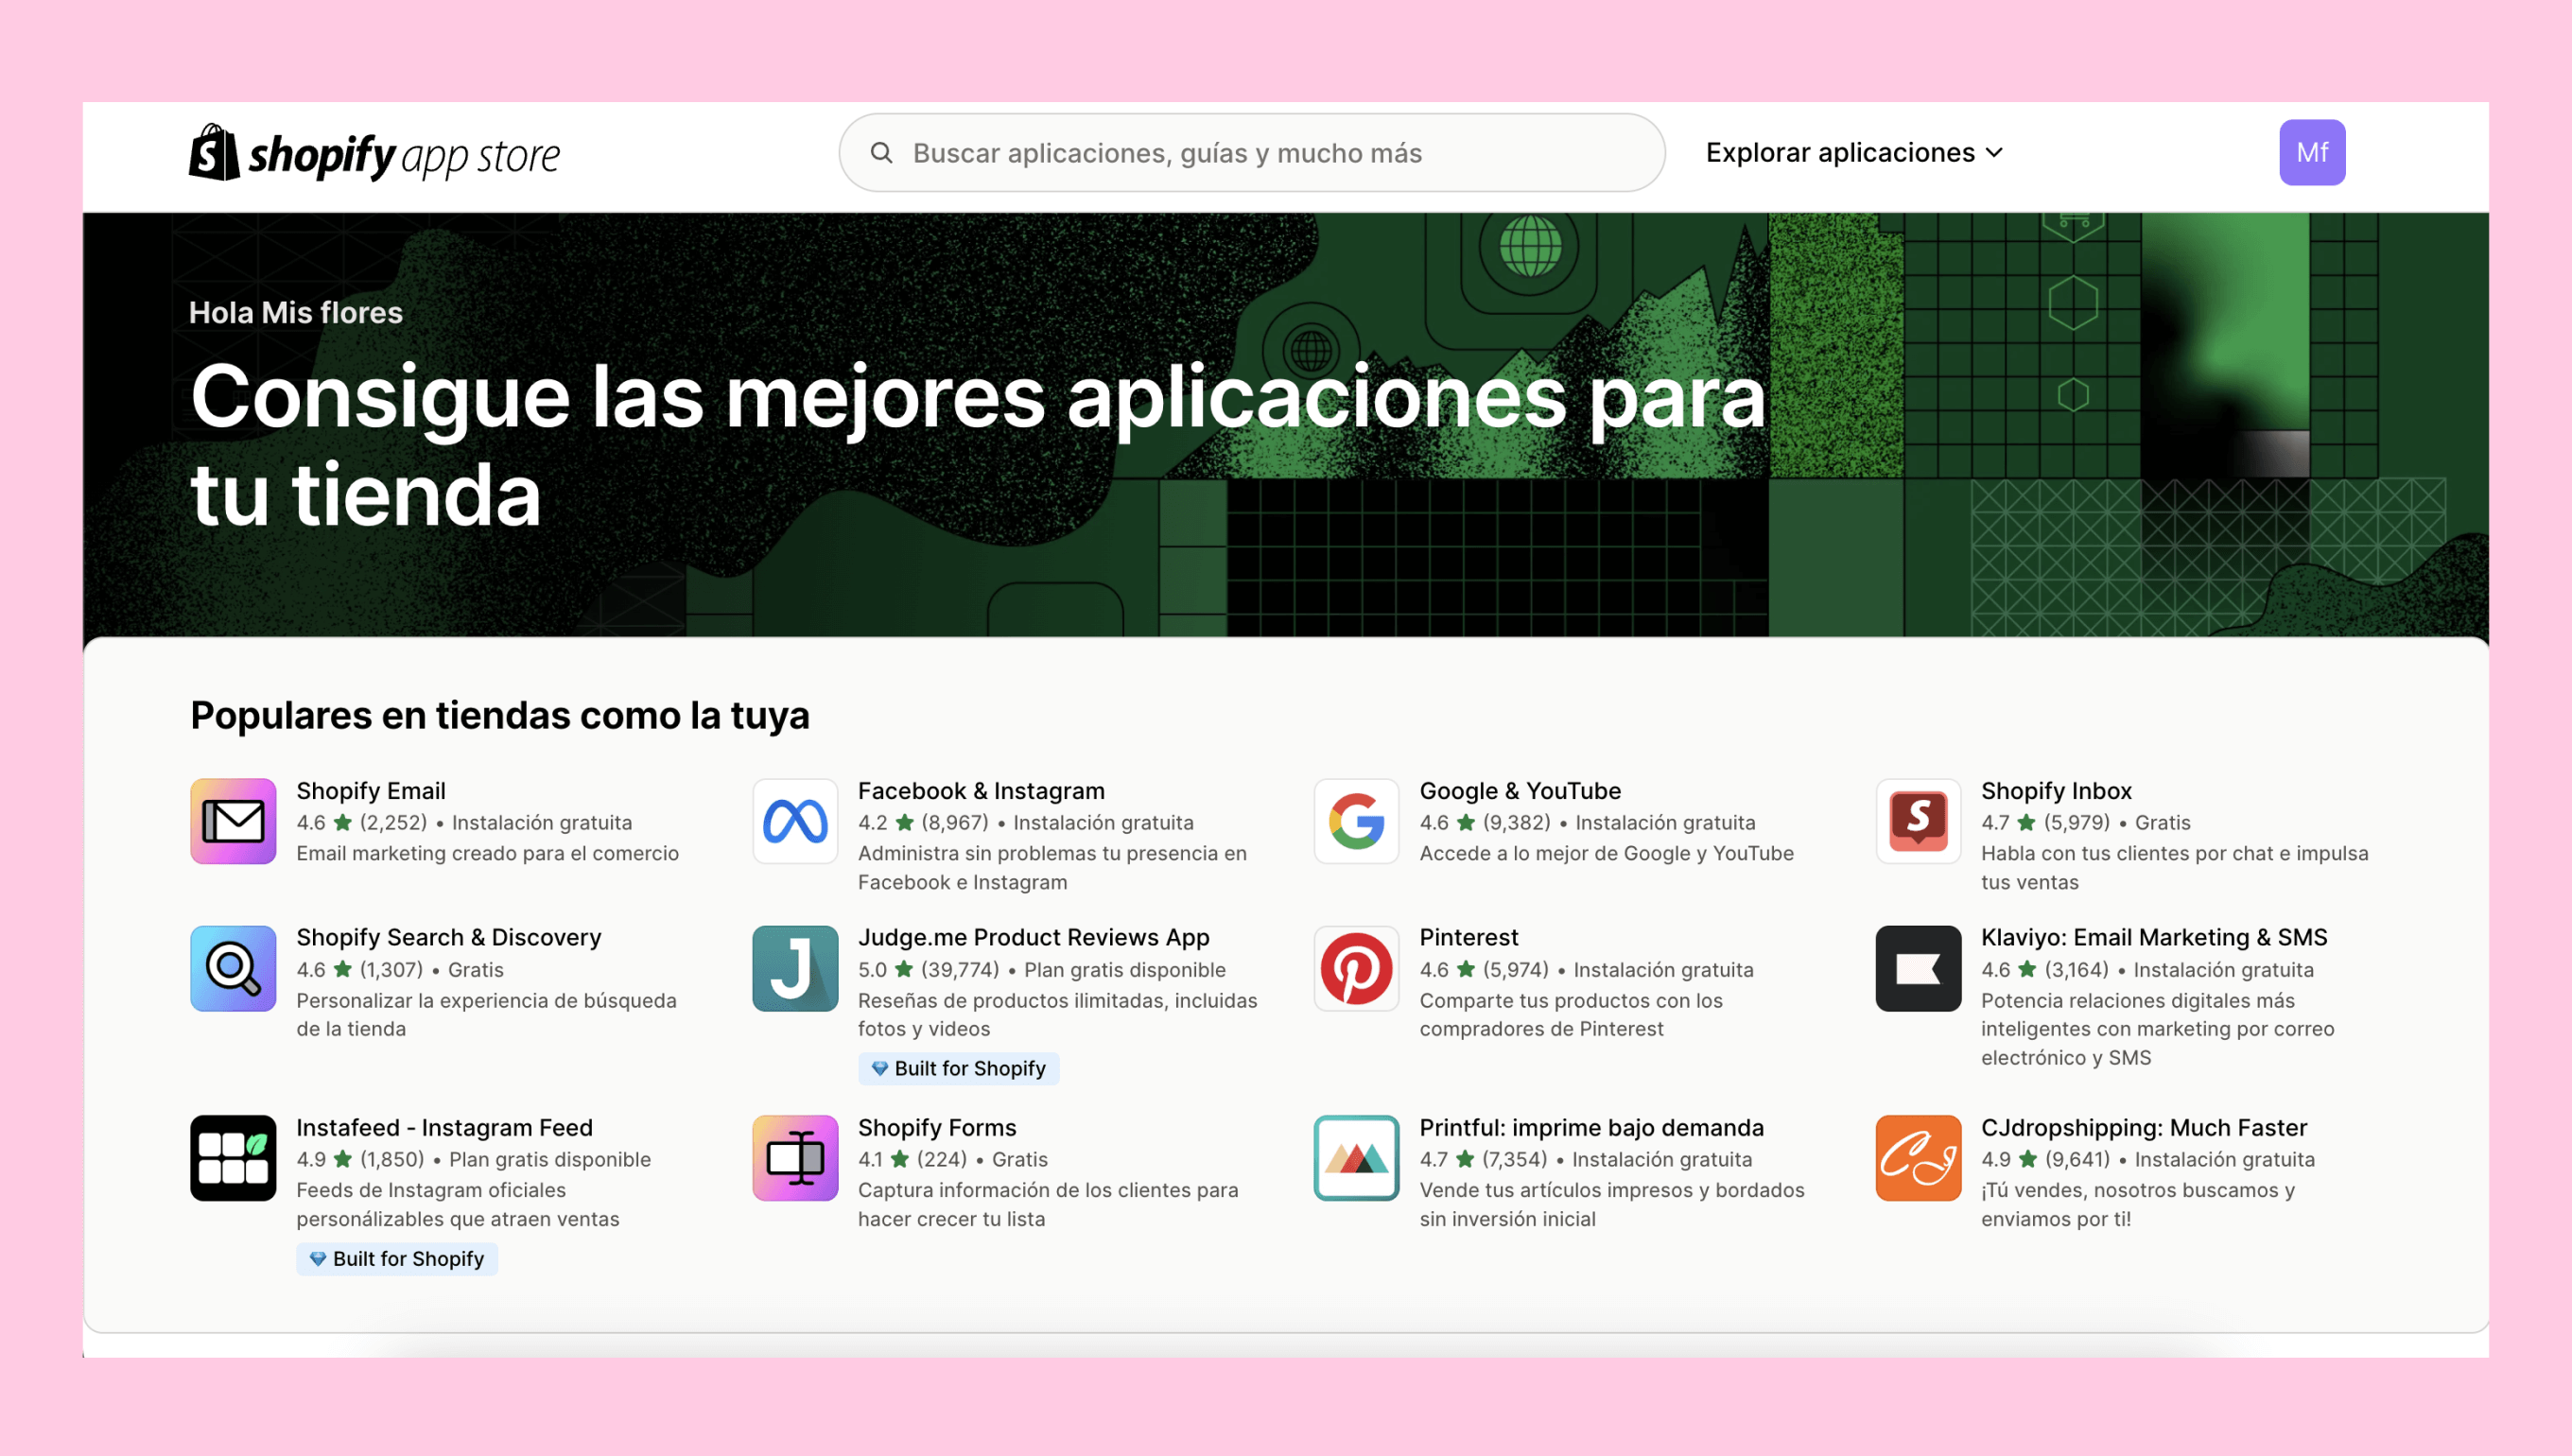Open the Instafeed grid icon
Viewport: 2572px width, 1456px height.
pos(233,1158)
